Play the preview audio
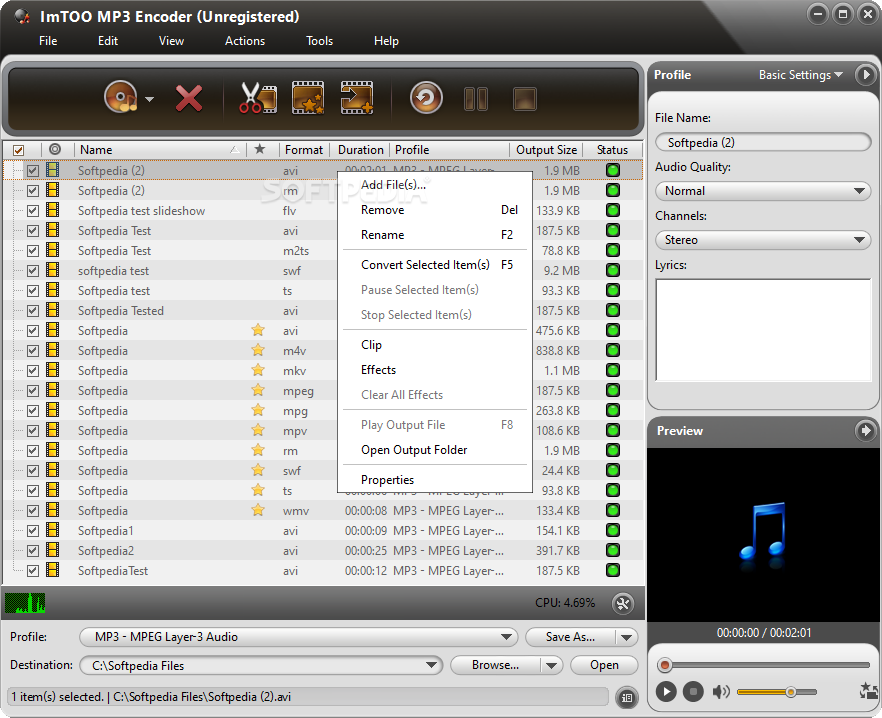This screenshot has width=882, height=718. (x=666, y=692)
